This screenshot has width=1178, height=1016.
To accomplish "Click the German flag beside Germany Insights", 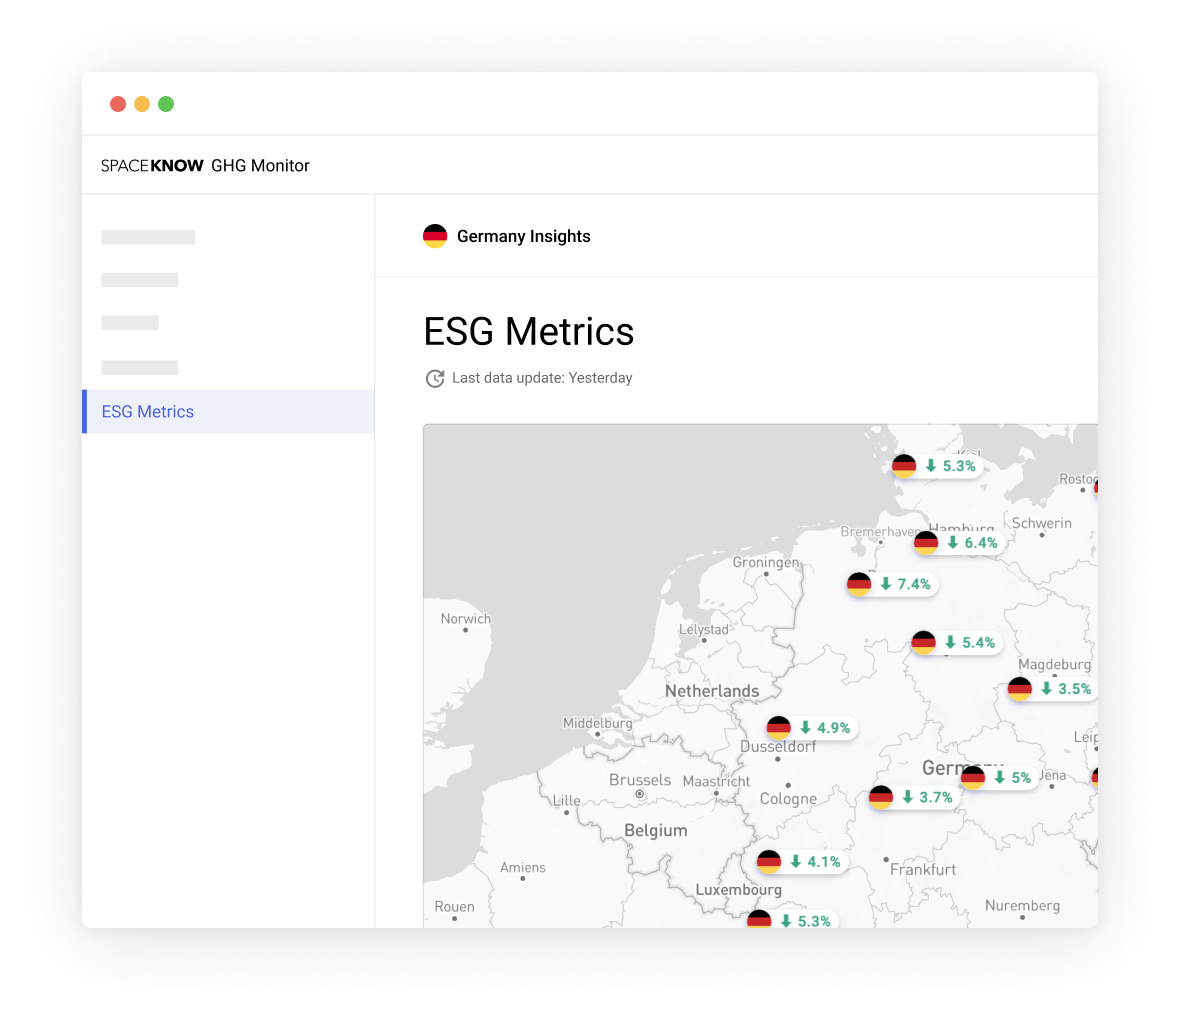I will [434, 236].
